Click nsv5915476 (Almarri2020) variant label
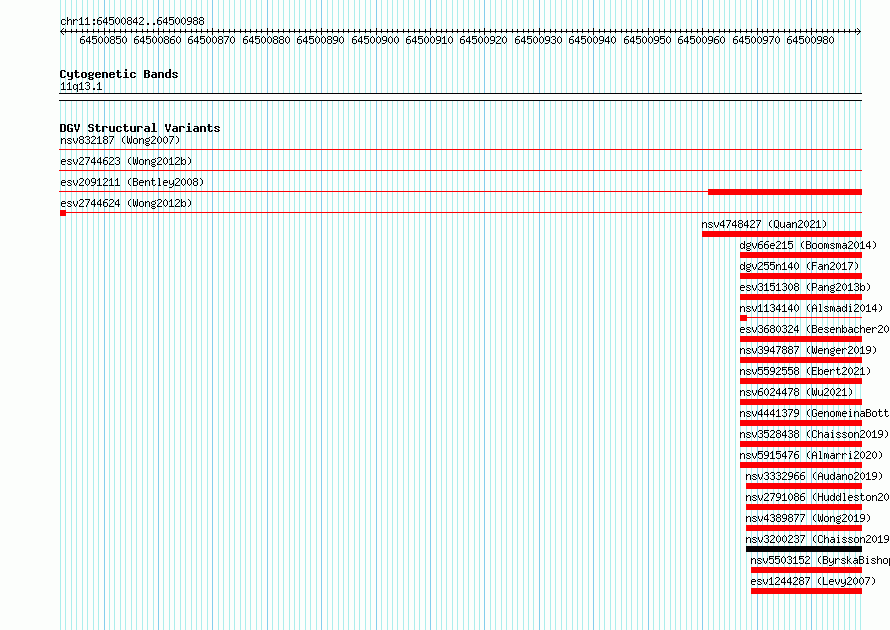Viewport: 890px width, 630px height. [x=811, y=455]
